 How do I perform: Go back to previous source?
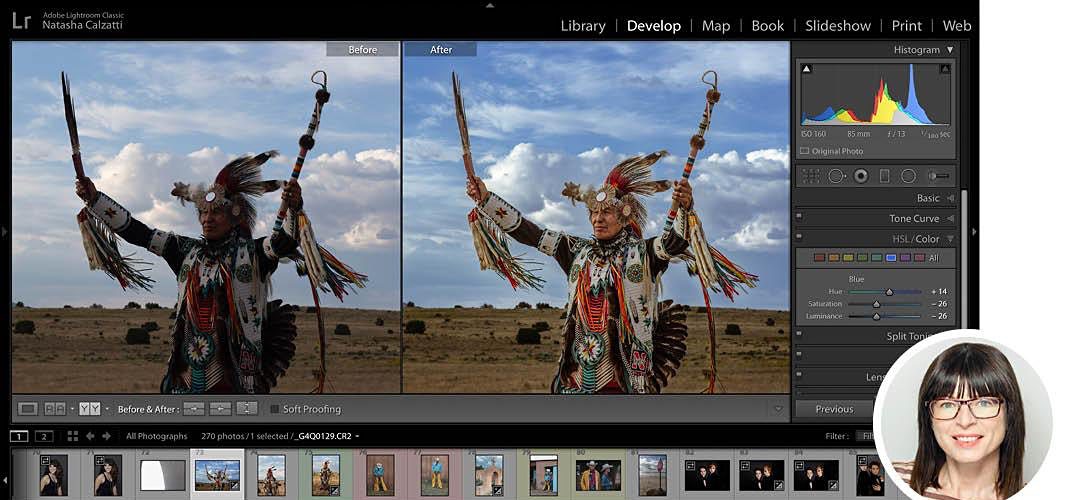pos(90,436)
